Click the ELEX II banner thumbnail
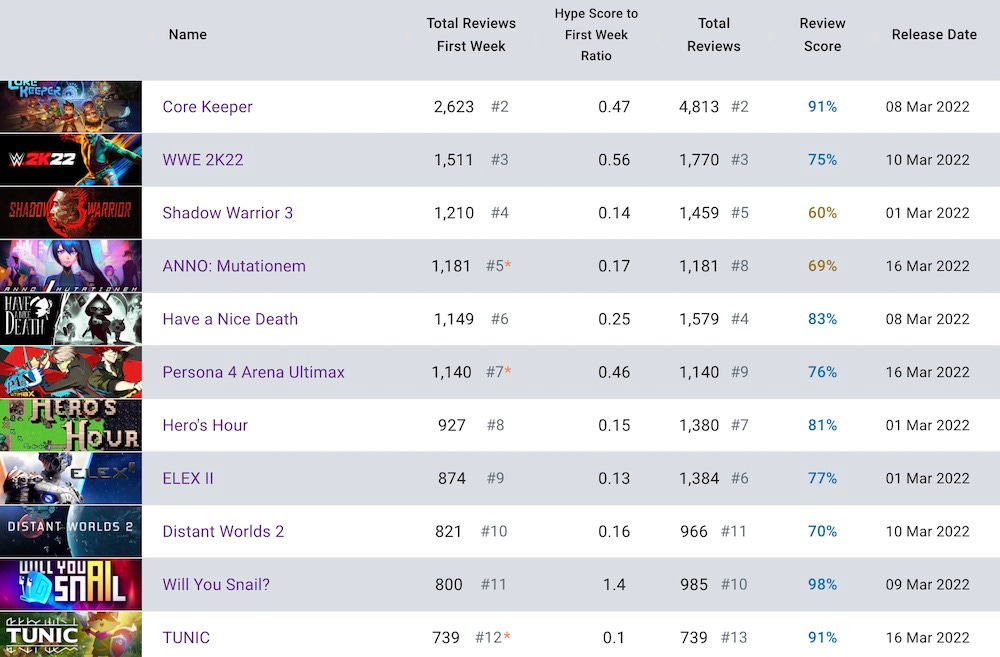Screen dimensions: 1000x657 click(71, 478)
